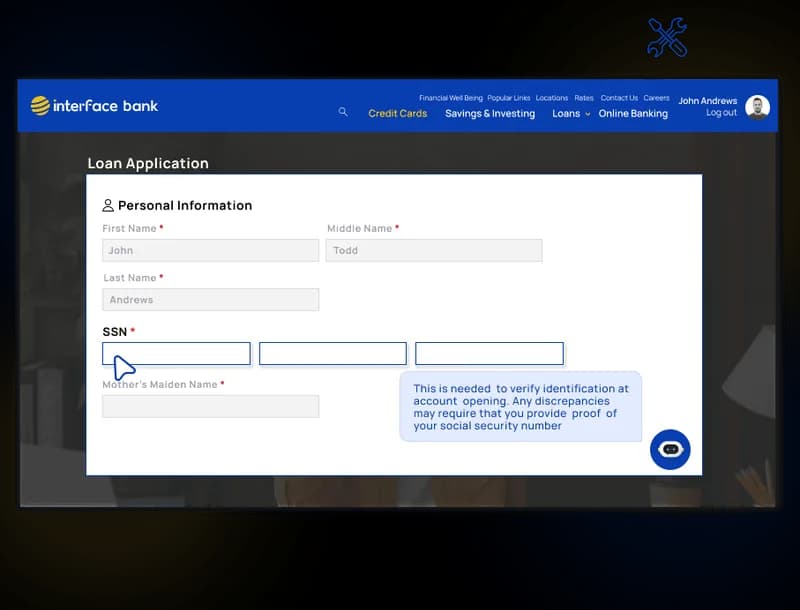This screenshot has height=610, width=800.
Task: Open Financial Well Being link
Action: click(451, 98)
